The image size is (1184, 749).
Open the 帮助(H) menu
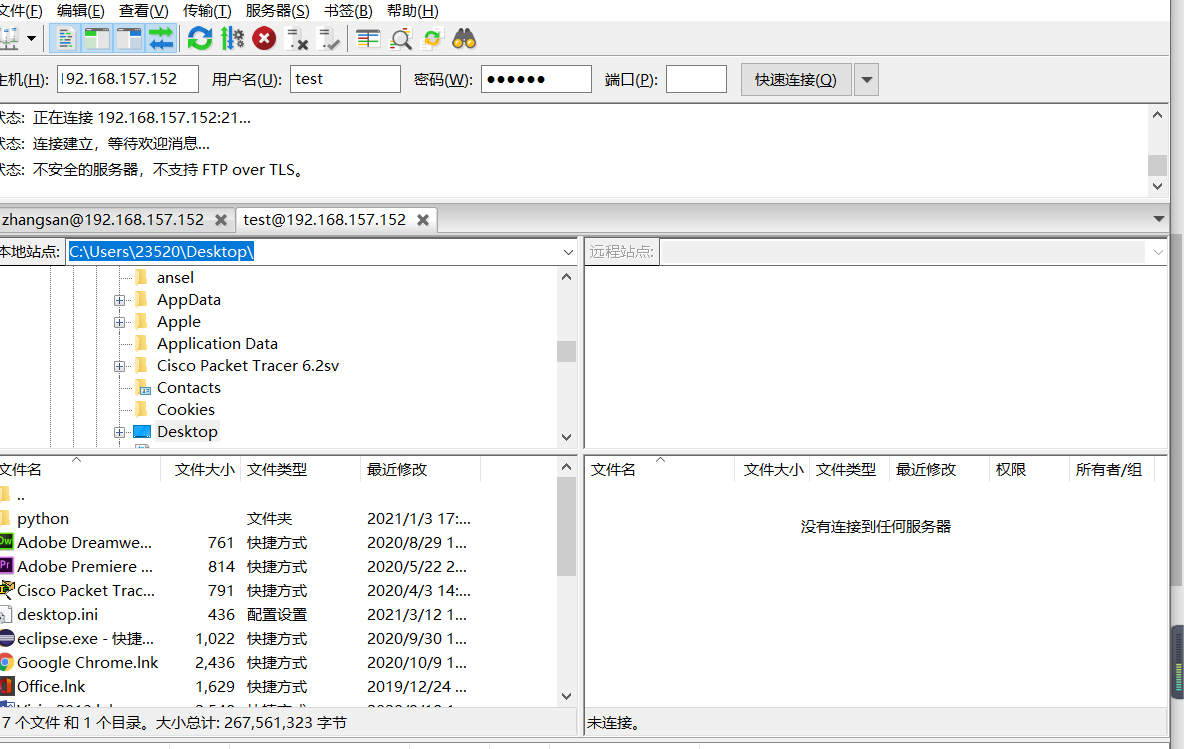click(412, 11)
